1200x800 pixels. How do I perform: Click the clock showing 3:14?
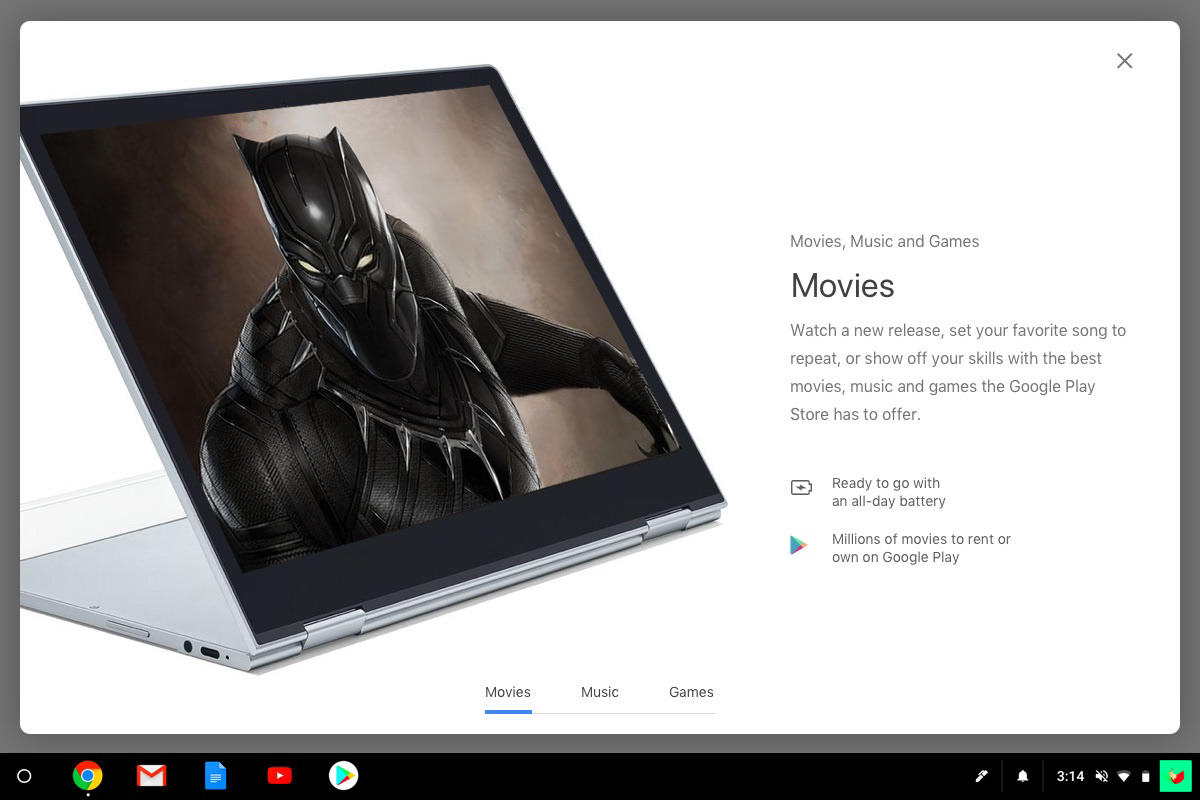tap(1070, 776)
